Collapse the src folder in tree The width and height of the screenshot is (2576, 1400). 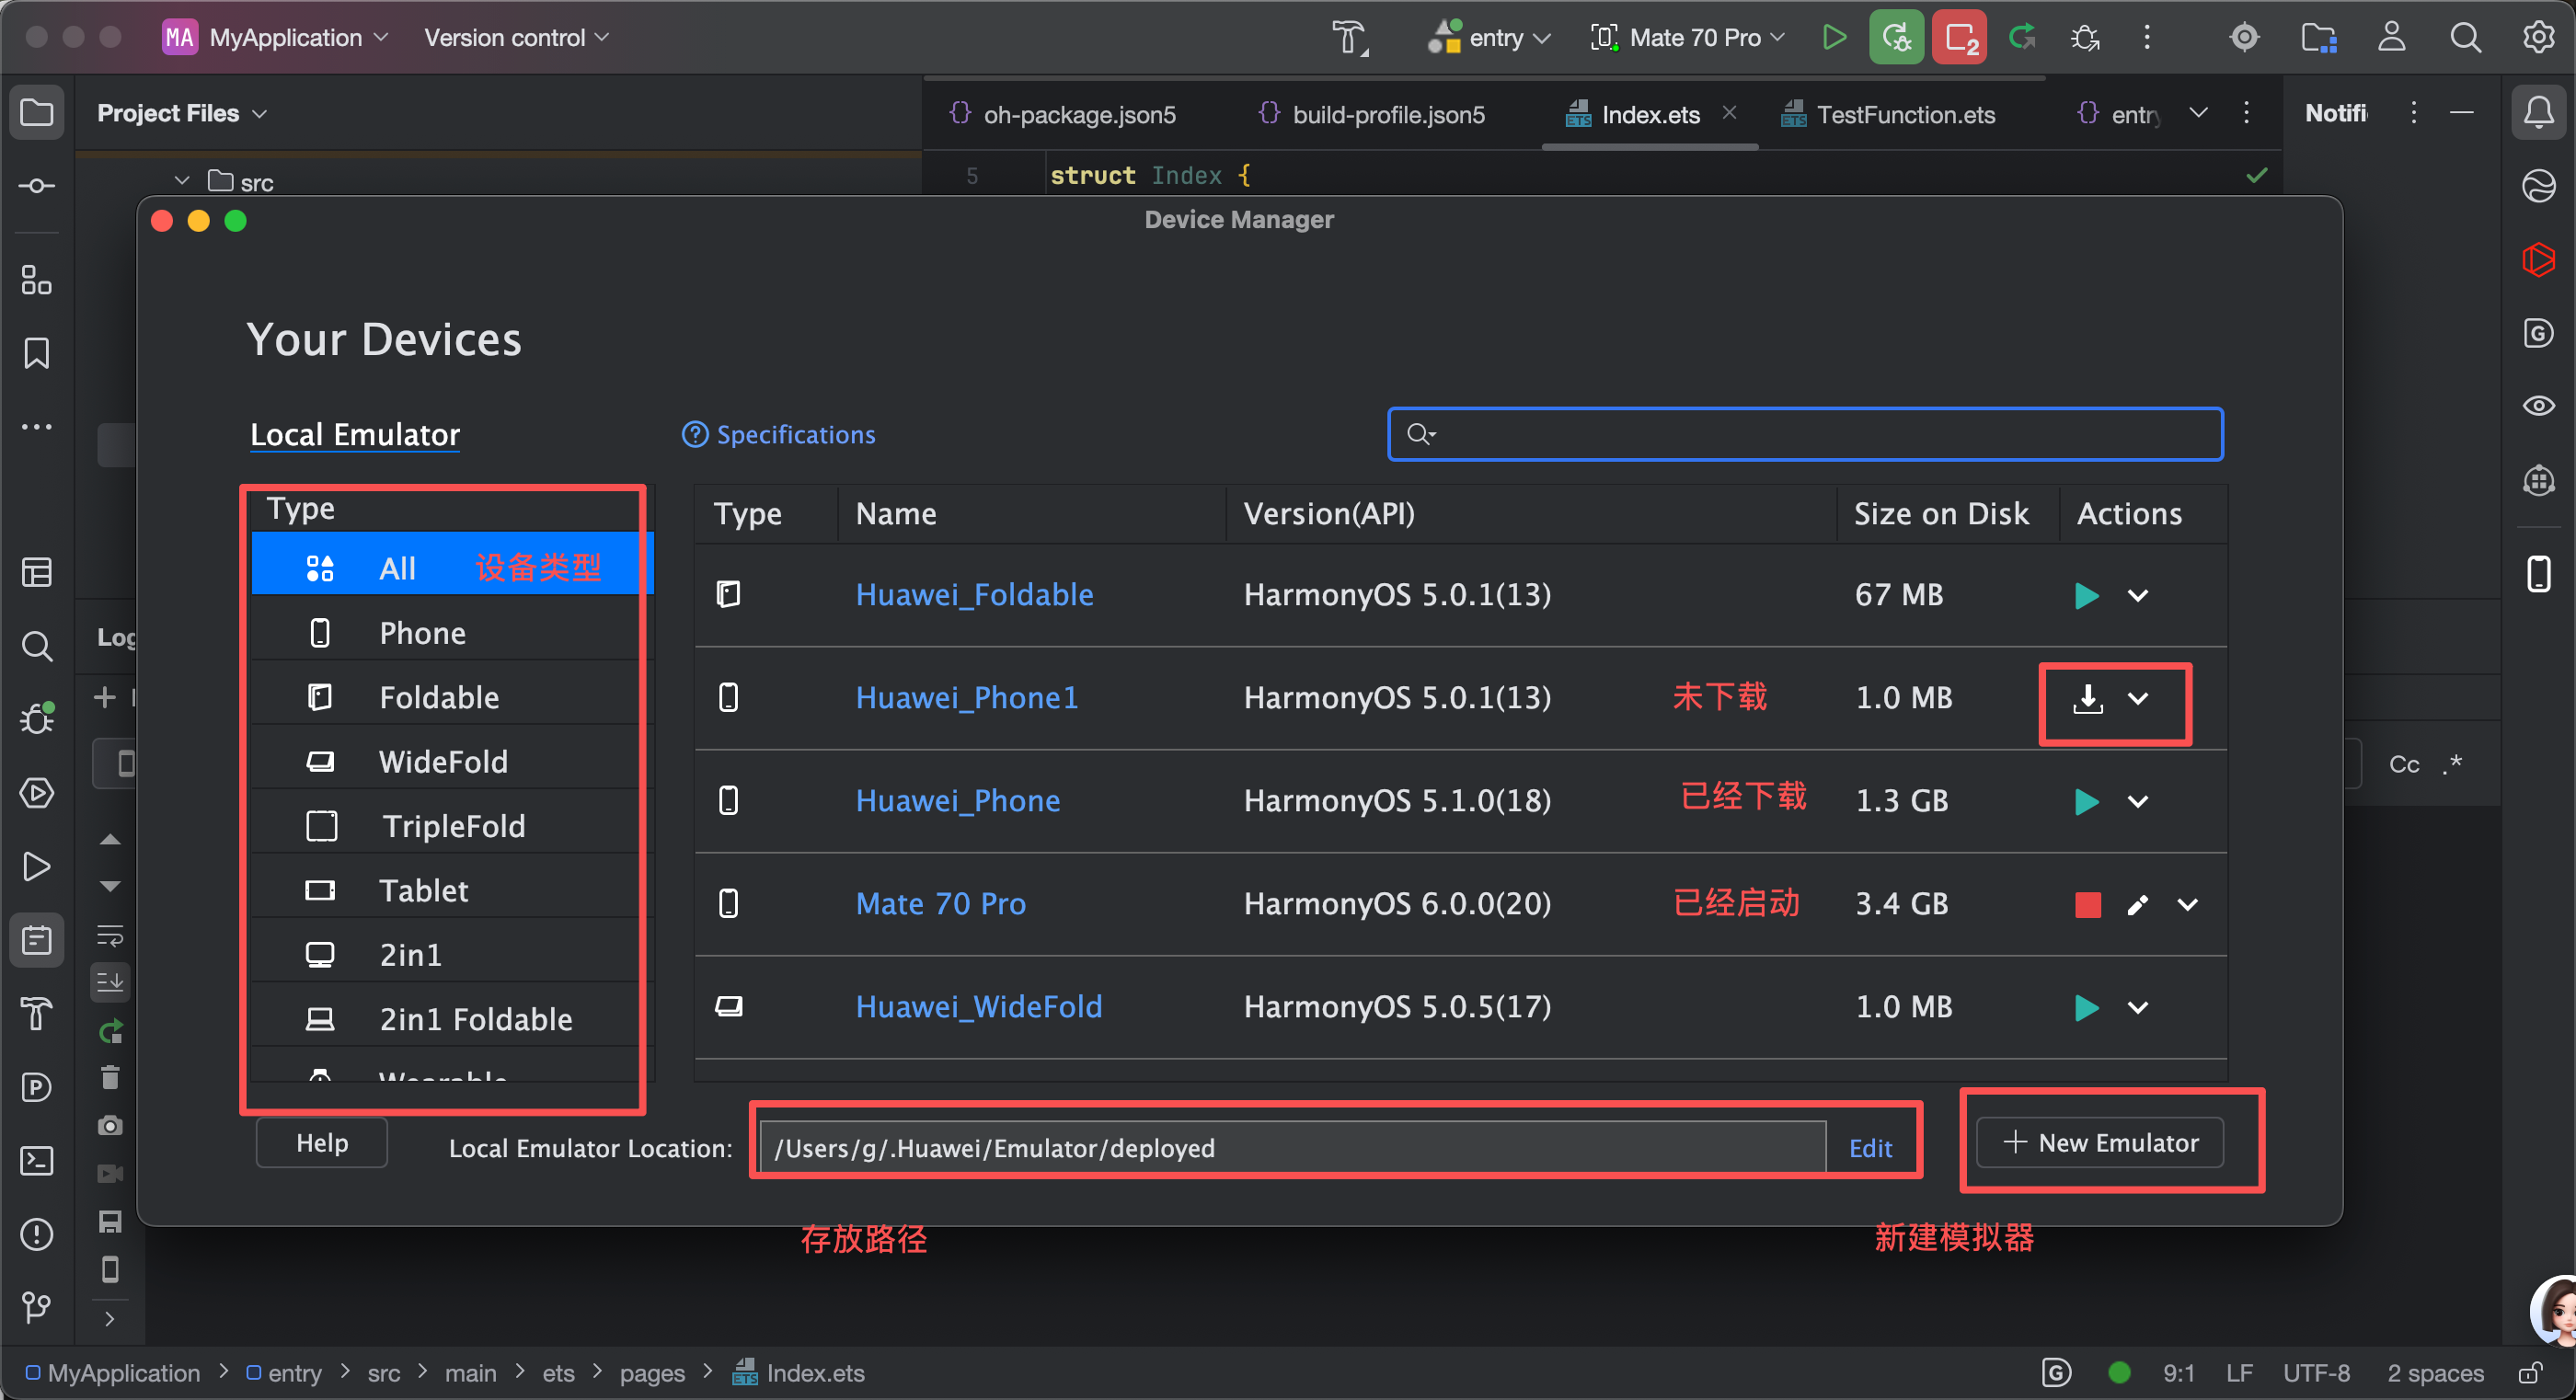pyautogui.click(x=182, y=182)
